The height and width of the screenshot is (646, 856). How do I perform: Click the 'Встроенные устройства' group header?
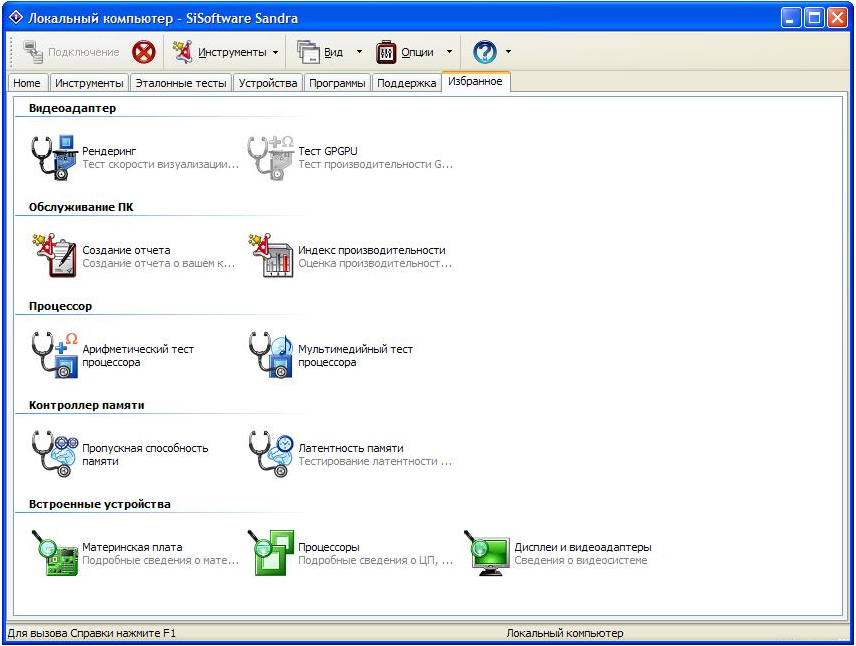point(100,504)
